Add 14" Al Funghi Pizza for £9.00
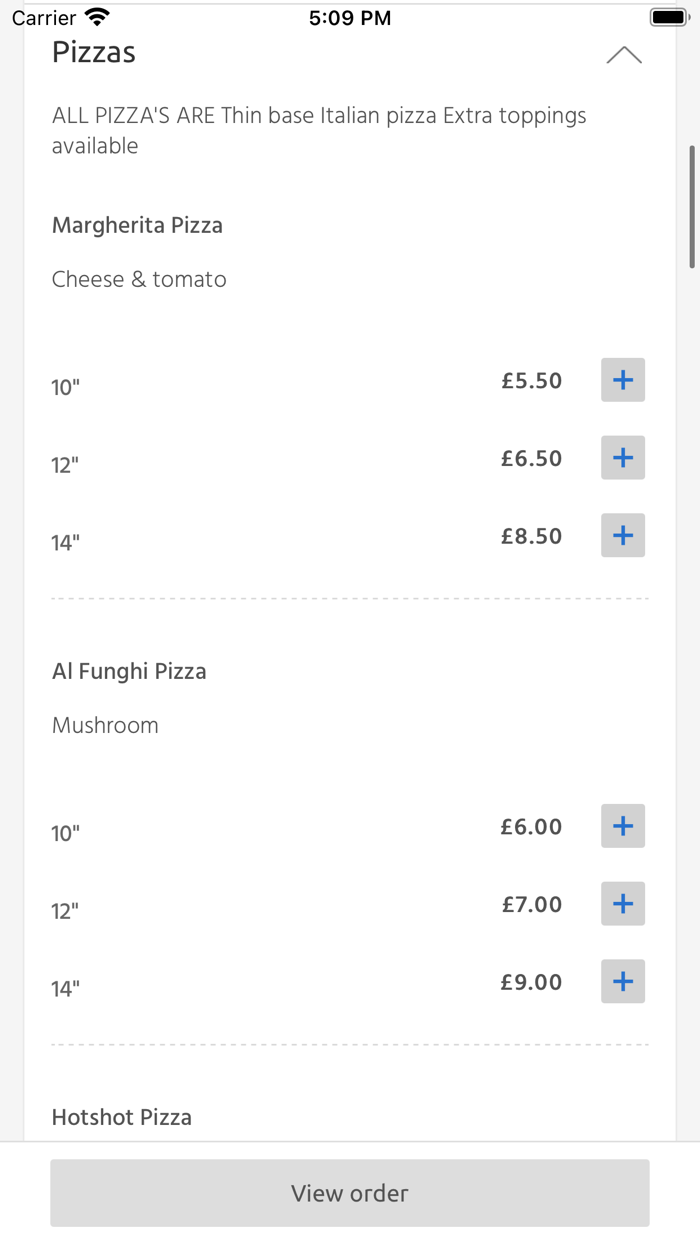The image size is (700, 1244). tap(623, 982)
